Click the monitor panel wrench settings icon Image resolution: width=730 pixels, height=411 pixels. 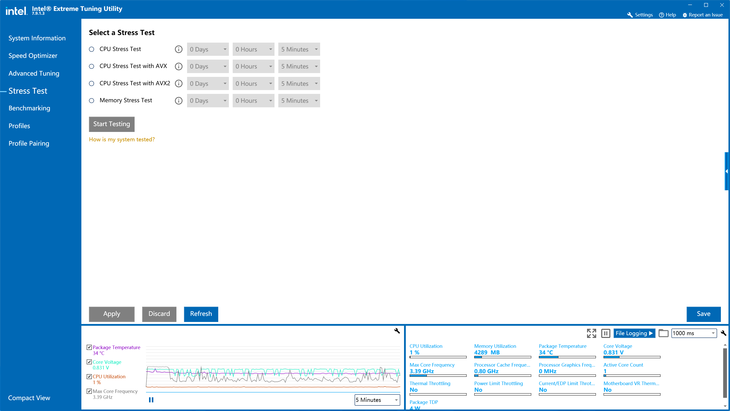pos(723,333)
